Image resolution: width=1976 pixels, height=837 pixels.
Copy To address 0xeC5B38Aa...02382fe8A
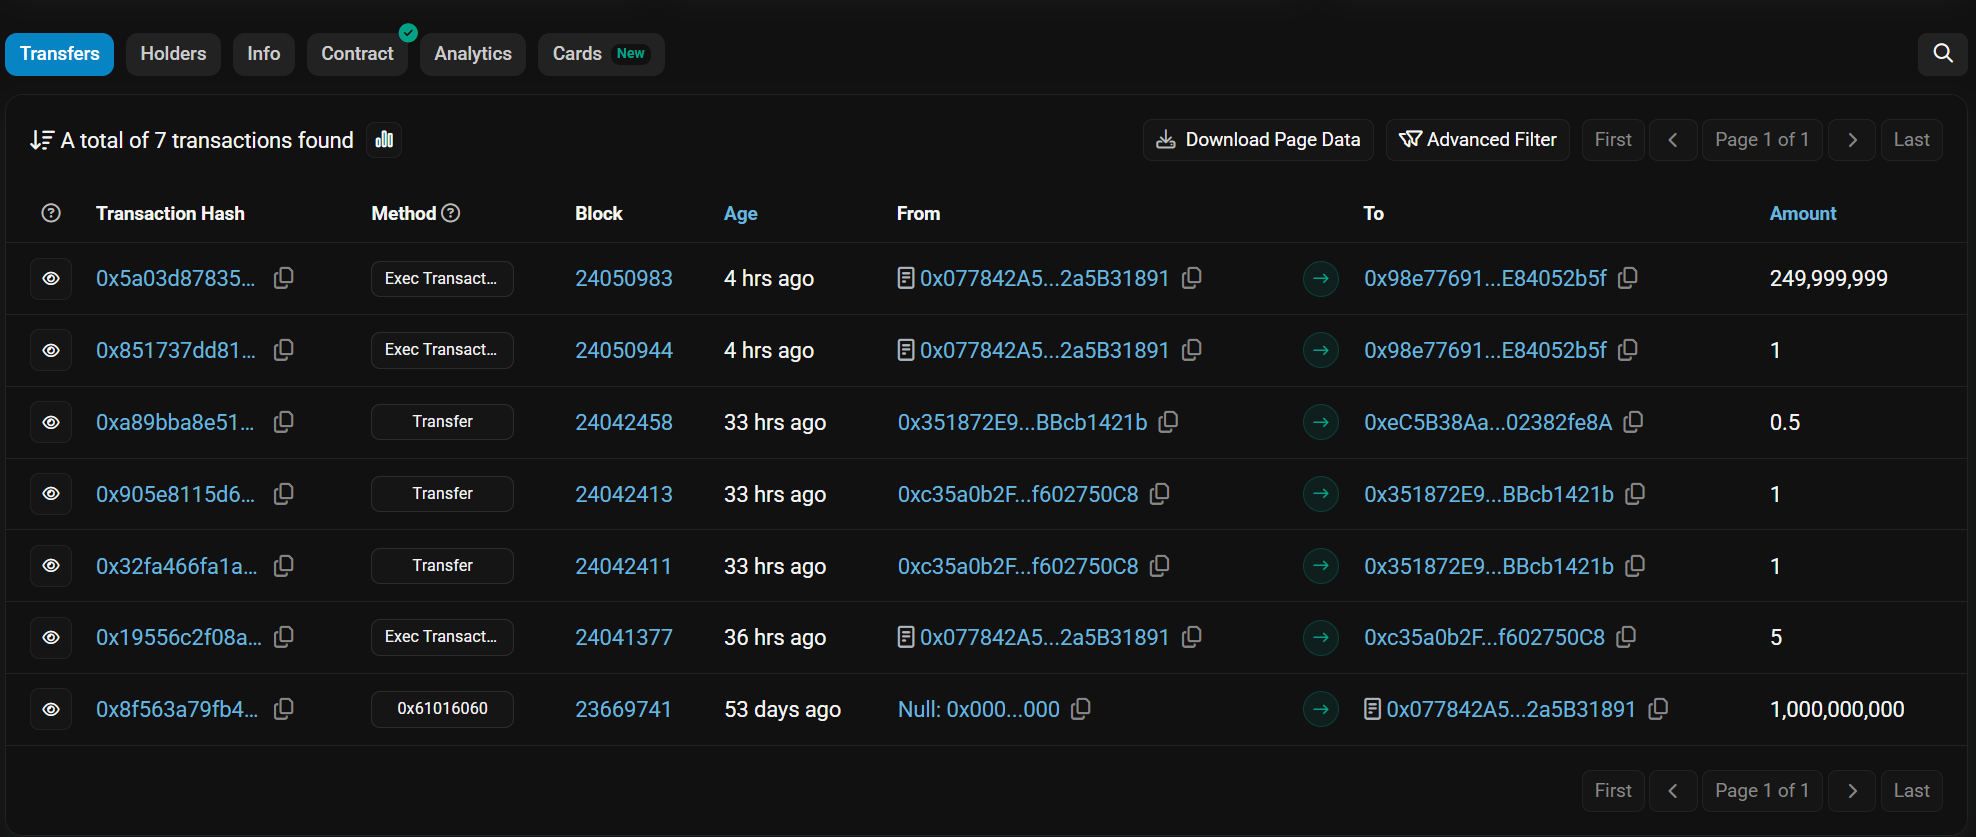click(1633, 422)
